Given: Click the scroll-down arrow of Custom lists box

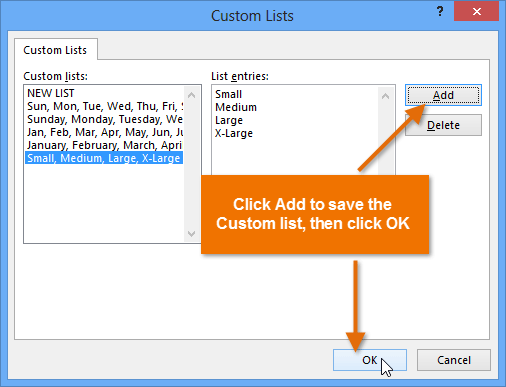Looking at the screenshot, I should pyautogui.click(x=191, y=233).
